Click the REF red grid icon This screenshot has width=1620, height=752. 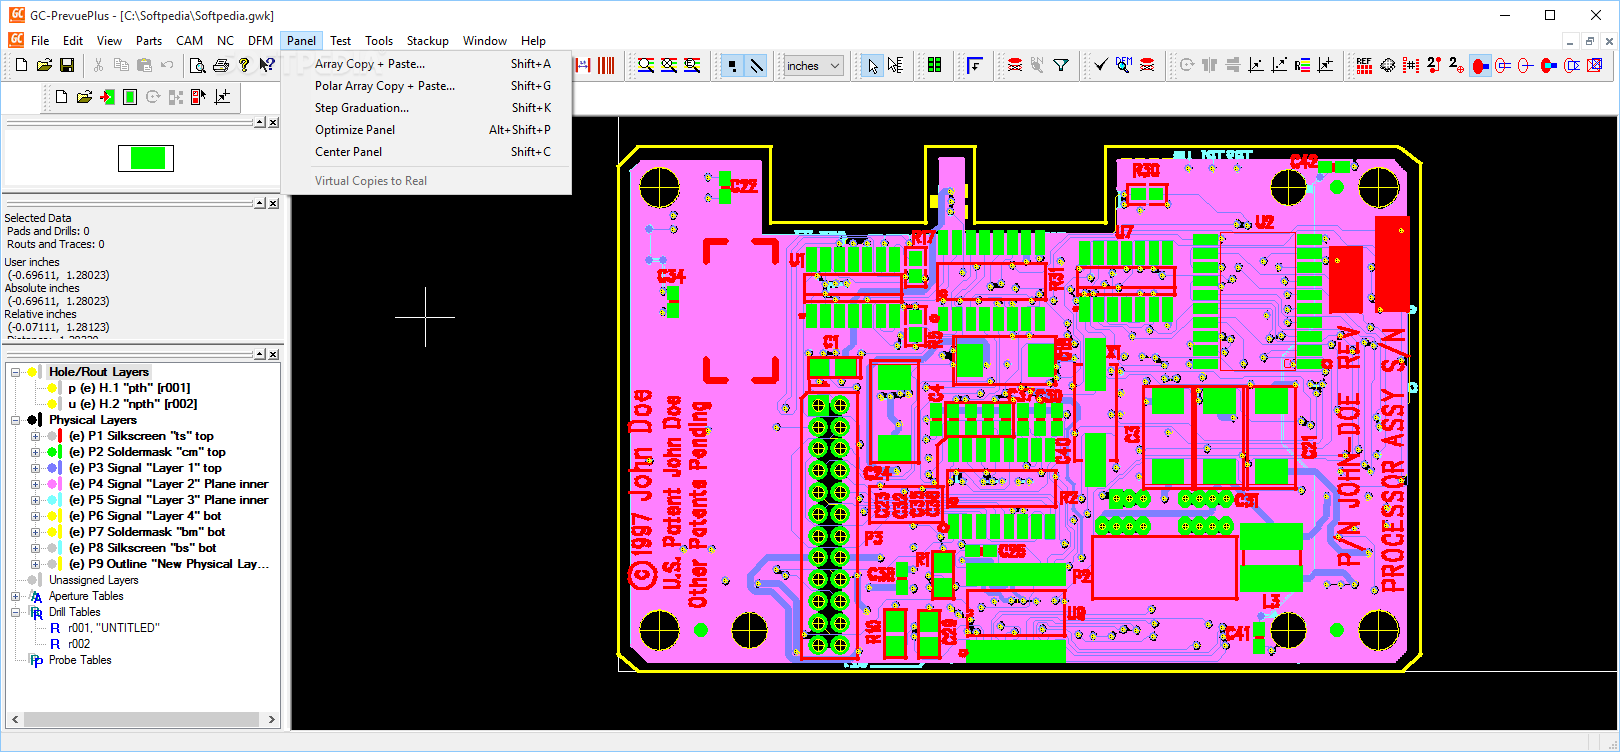[x=1364, y=65]
